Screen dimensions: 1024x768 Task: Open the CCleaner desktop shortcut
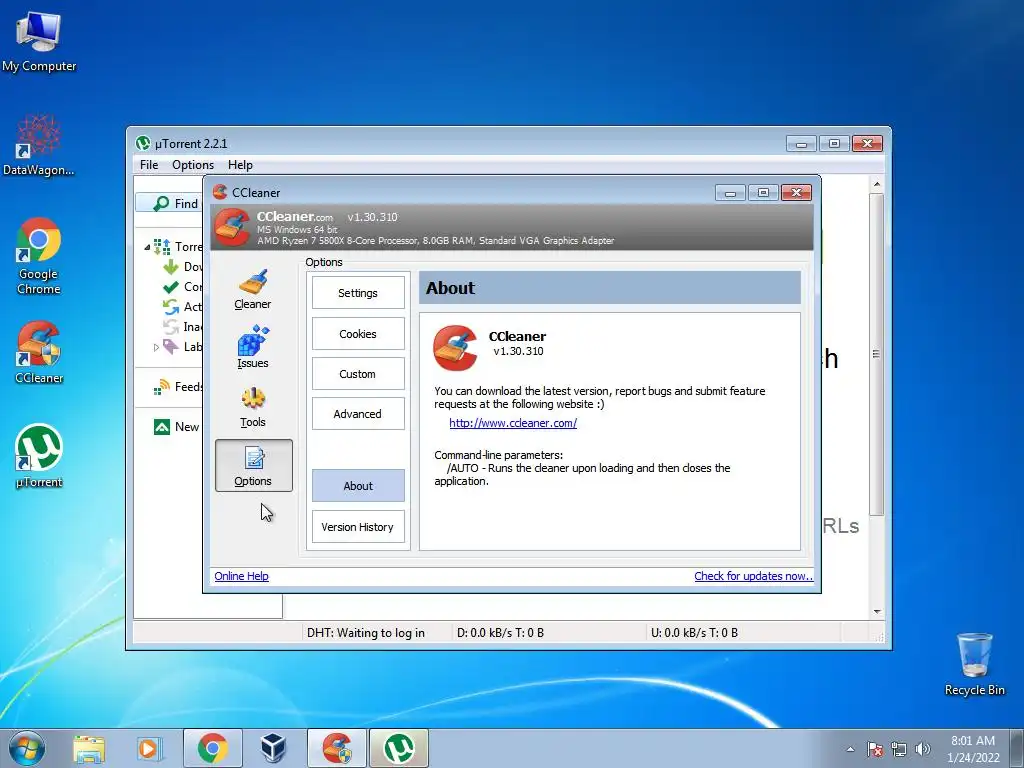pos(39,353)
